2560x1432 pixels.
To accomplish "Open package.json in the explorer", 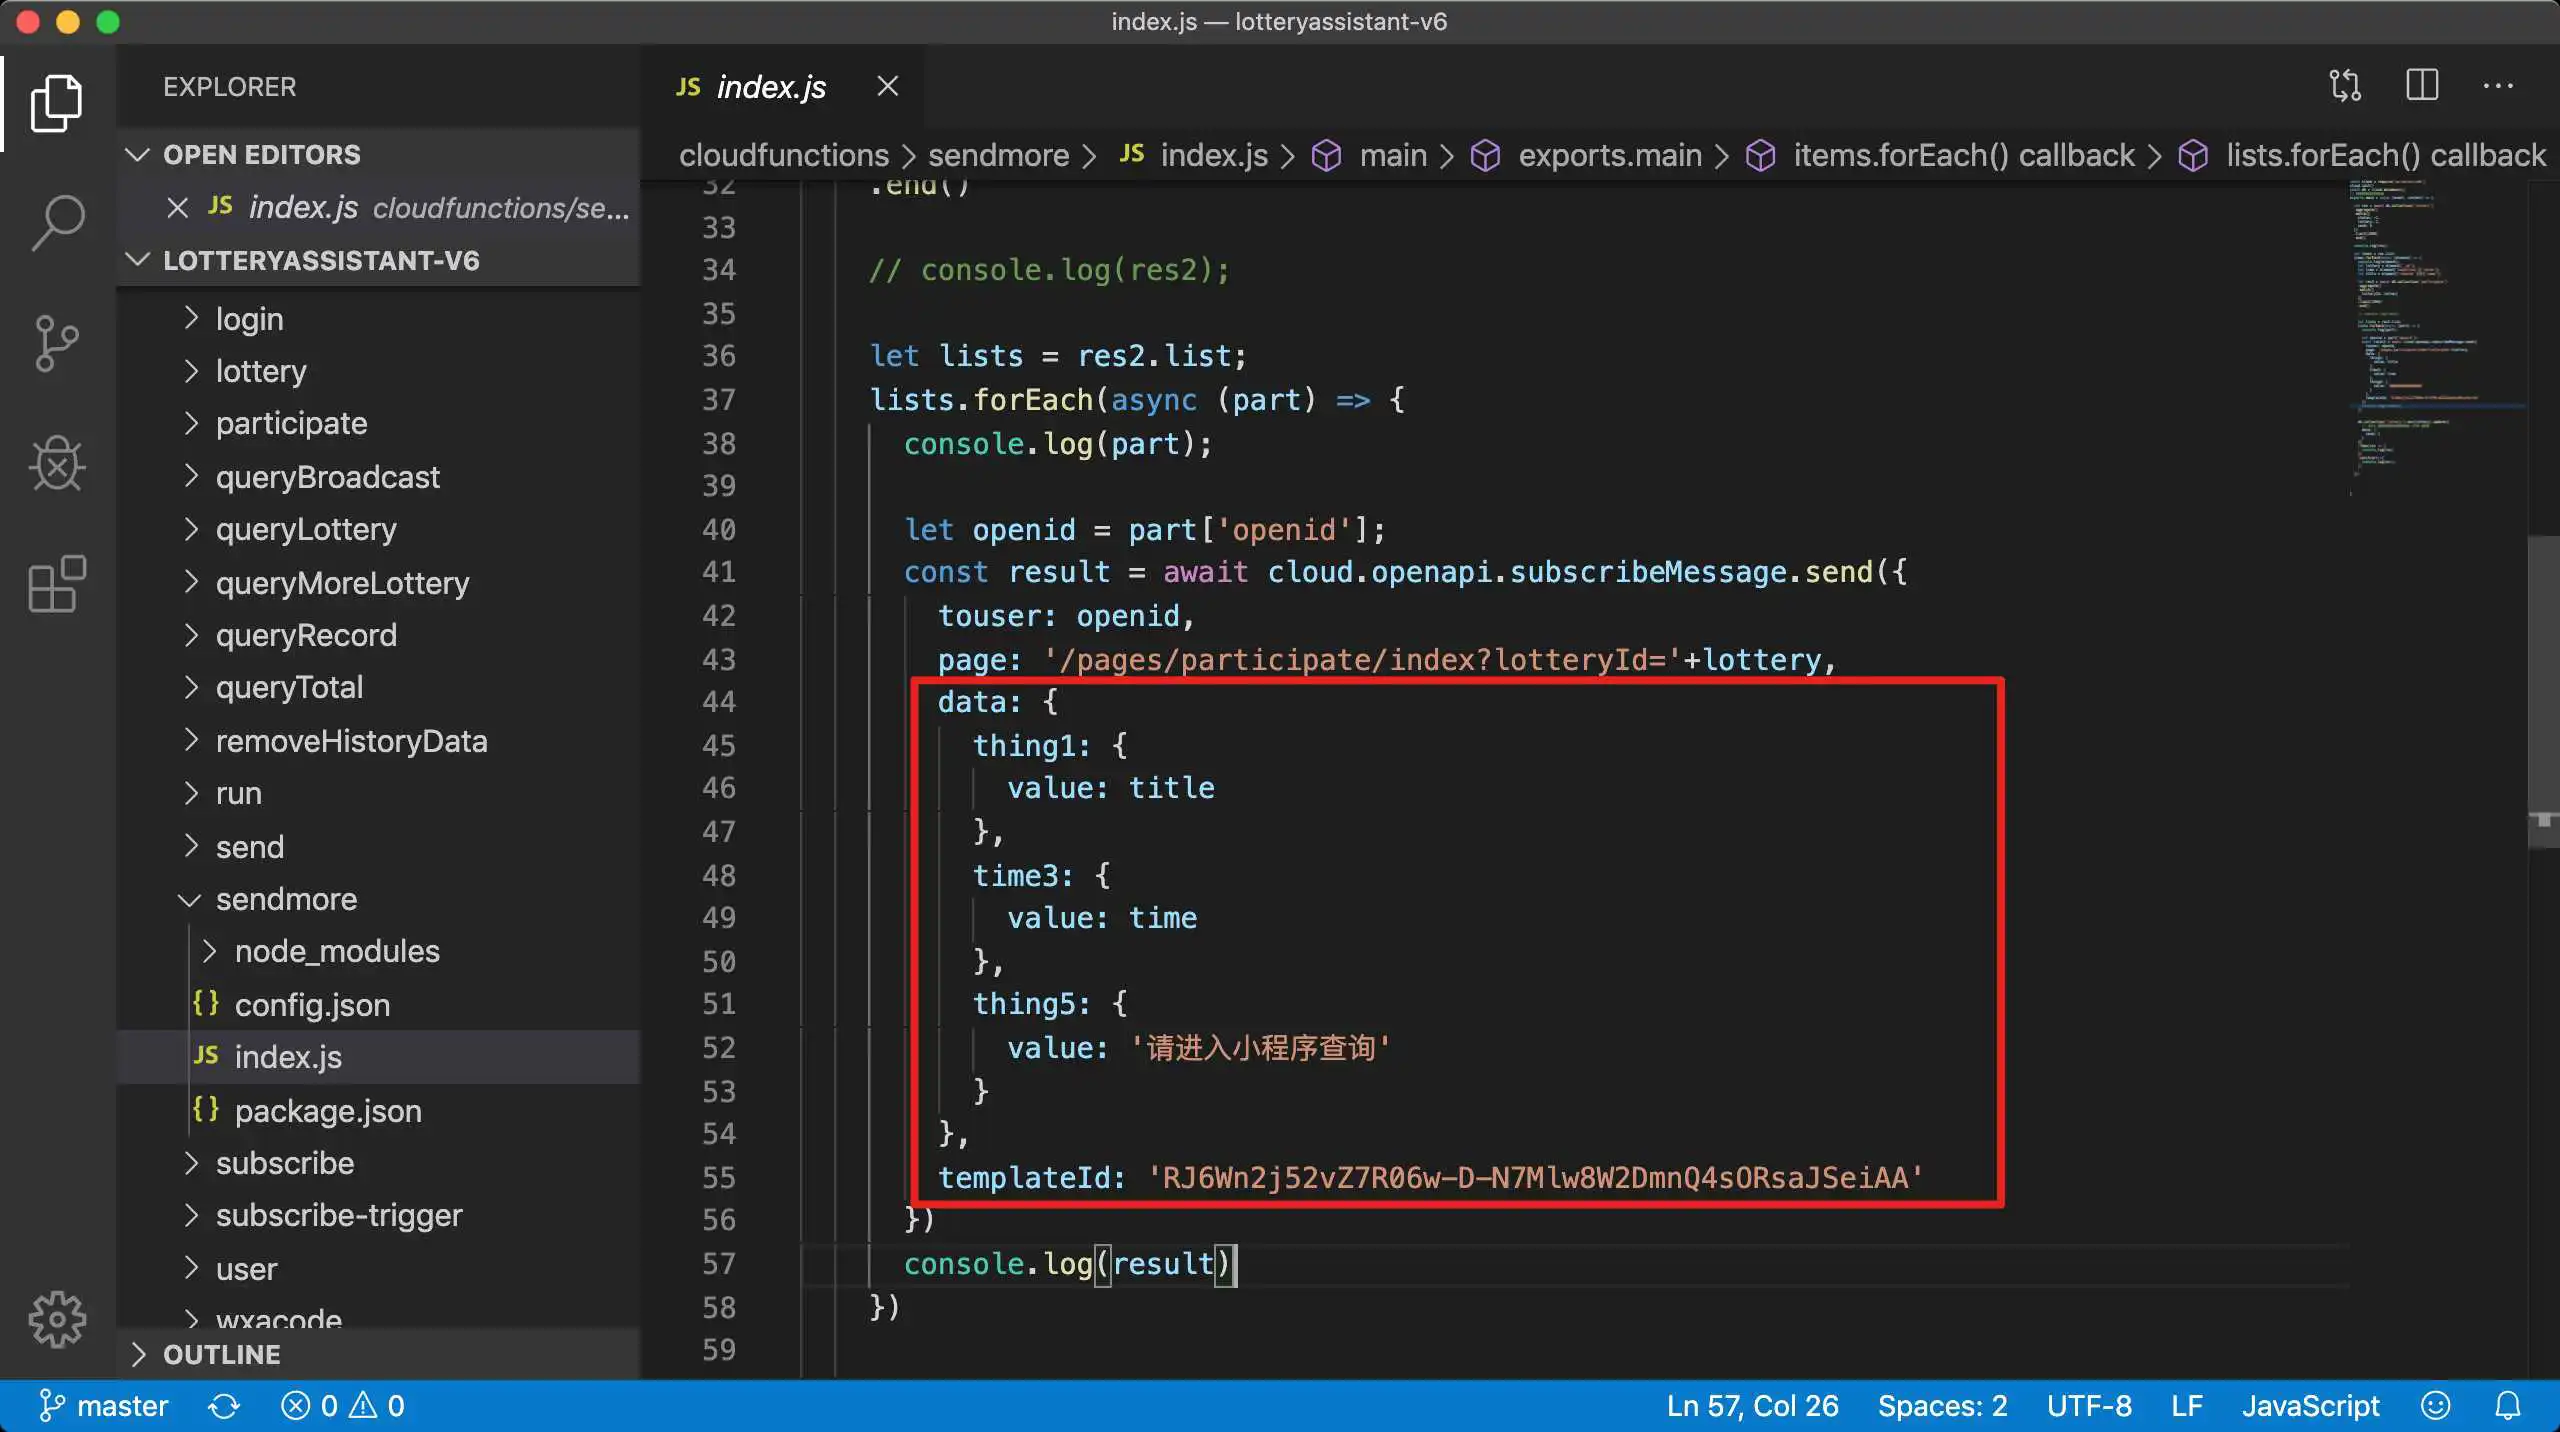I will coord(327,1111).
